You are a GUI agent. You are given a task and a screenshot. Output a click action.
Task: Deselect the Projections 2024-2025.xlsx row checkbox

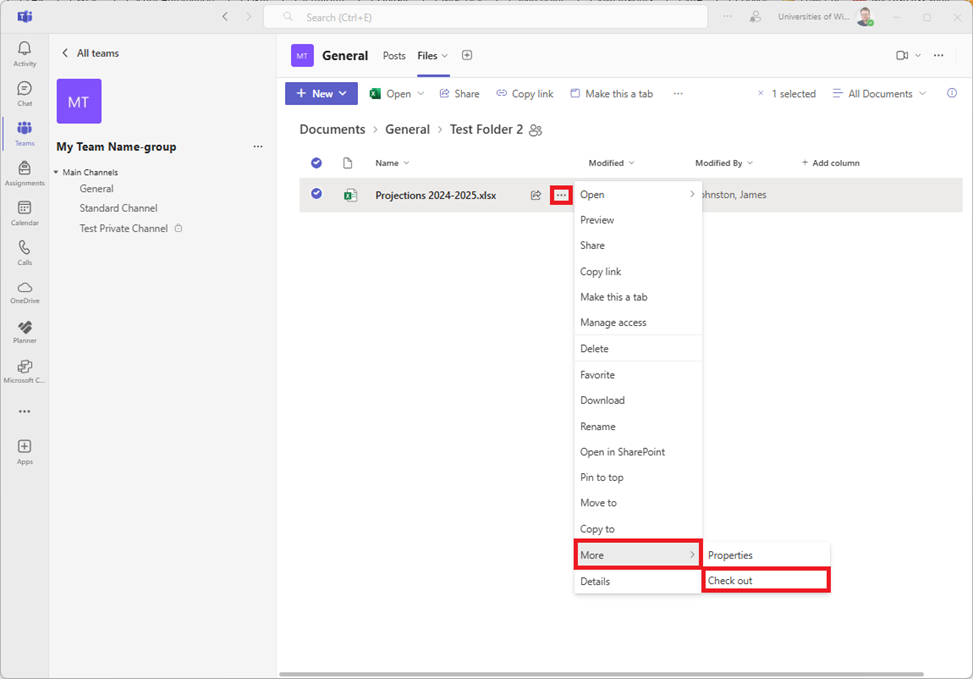coord(317,194)
